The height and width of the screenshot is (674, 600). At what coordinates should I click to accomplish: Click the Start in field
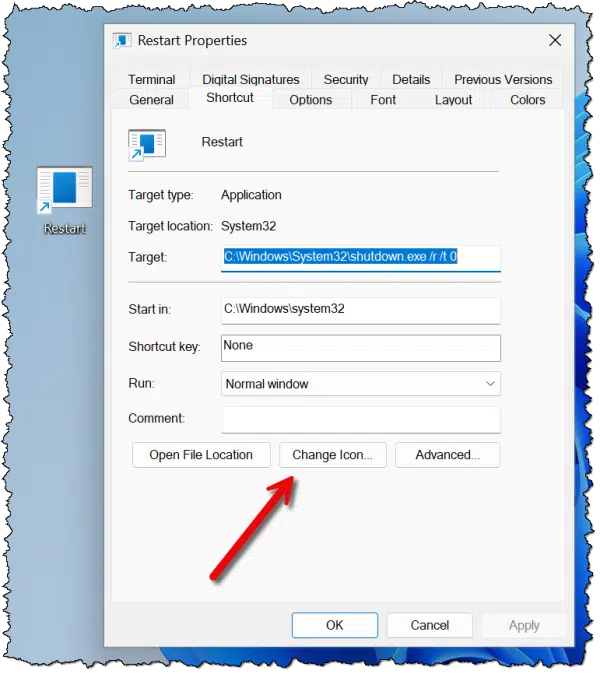(x=361, y=310)
